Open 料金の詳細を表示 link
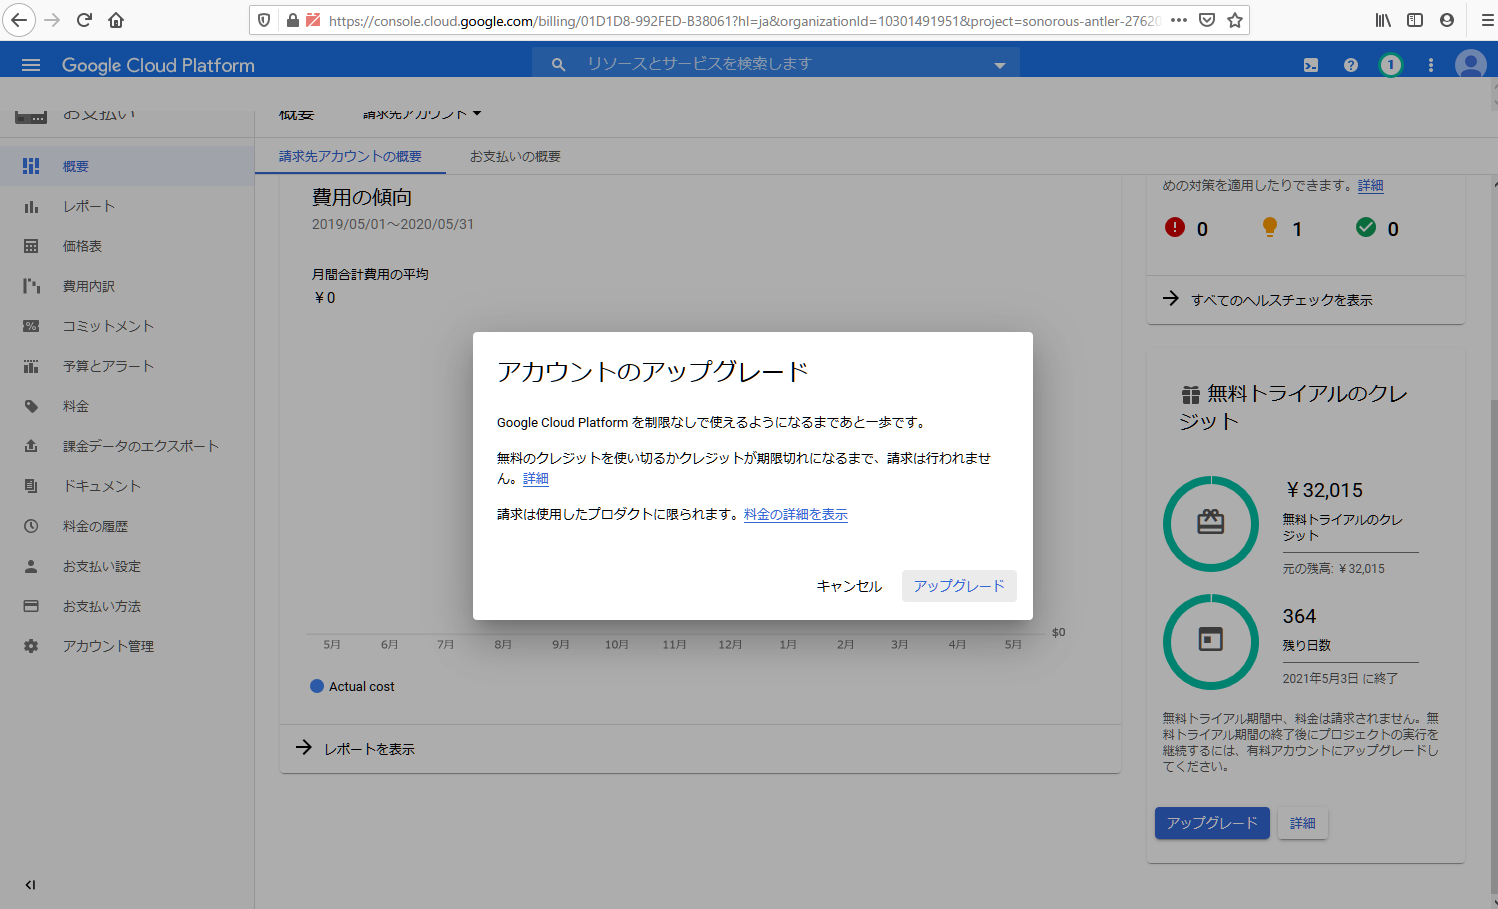 coord(796,514)
